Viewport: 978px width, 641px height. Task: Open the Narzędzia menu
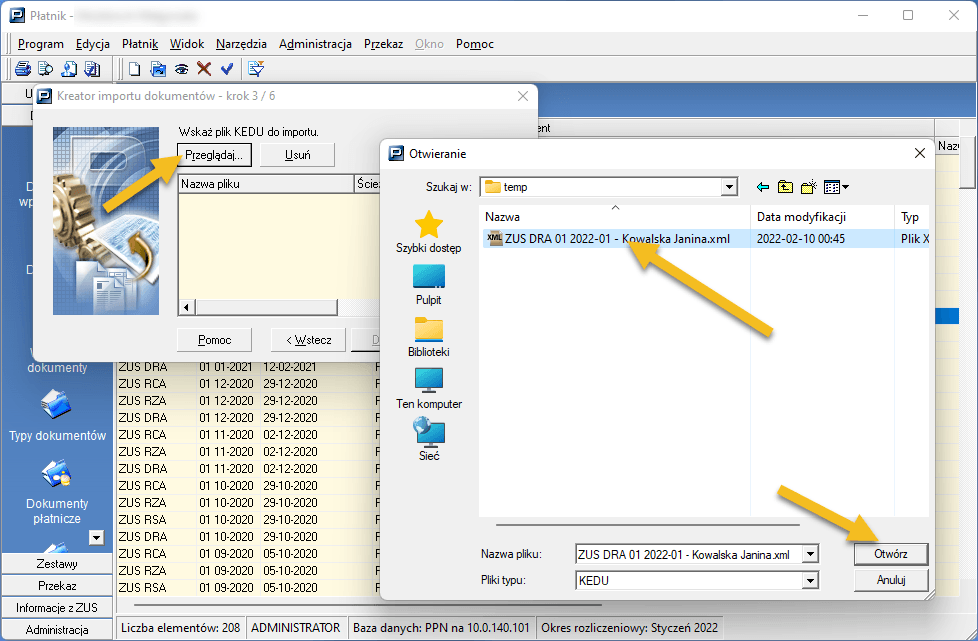click(240, 44)
